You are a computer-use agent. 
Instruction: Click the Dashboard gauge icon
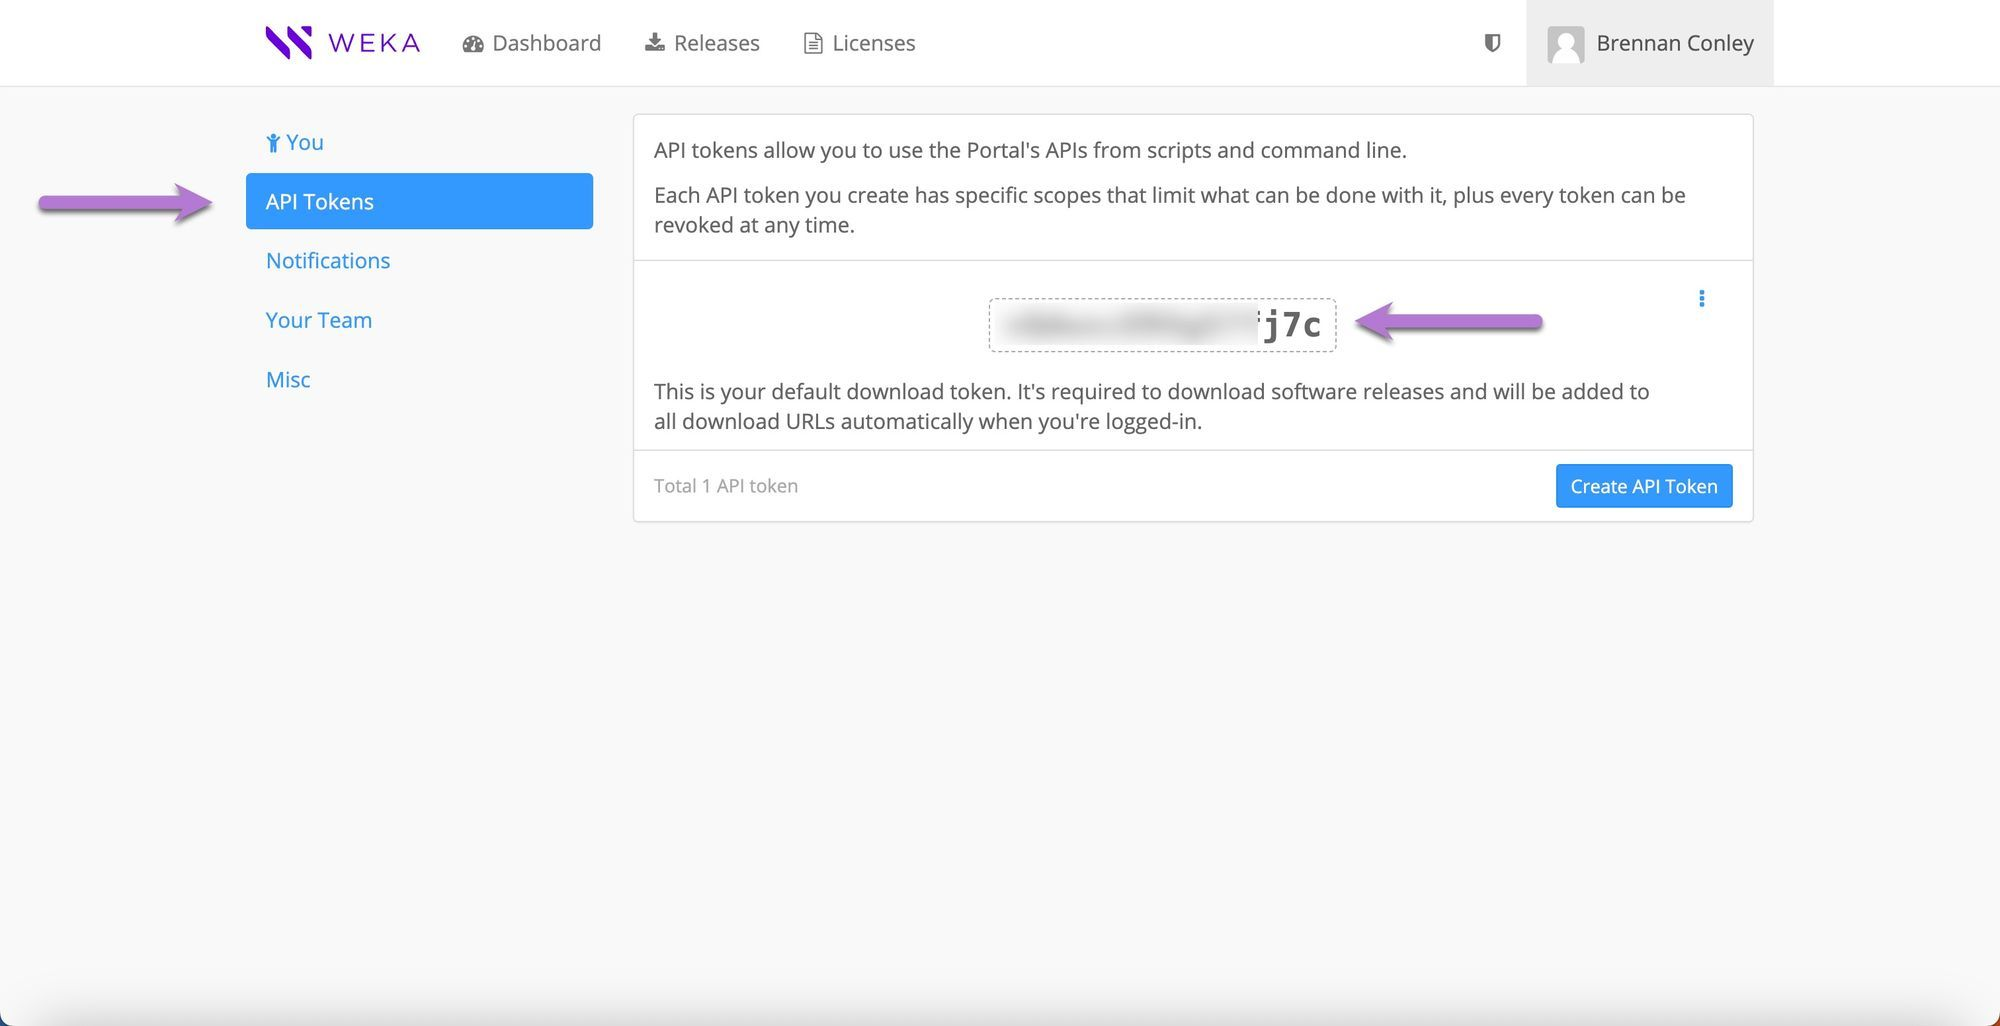point(473,44)
